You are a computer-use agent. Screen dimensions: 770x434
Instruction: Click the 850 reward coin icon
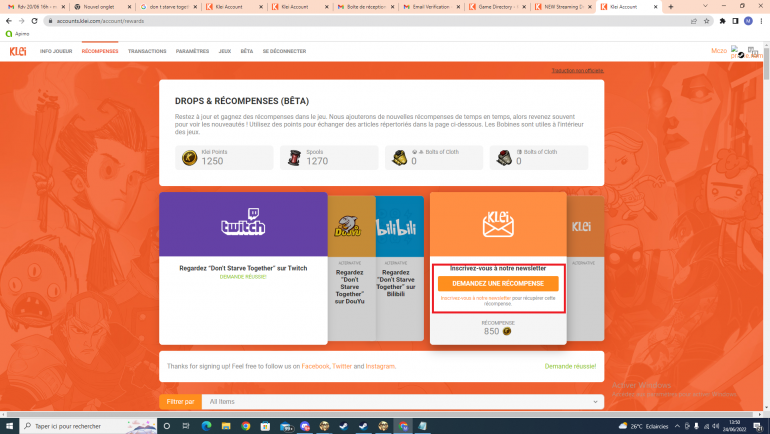point(507,331)
